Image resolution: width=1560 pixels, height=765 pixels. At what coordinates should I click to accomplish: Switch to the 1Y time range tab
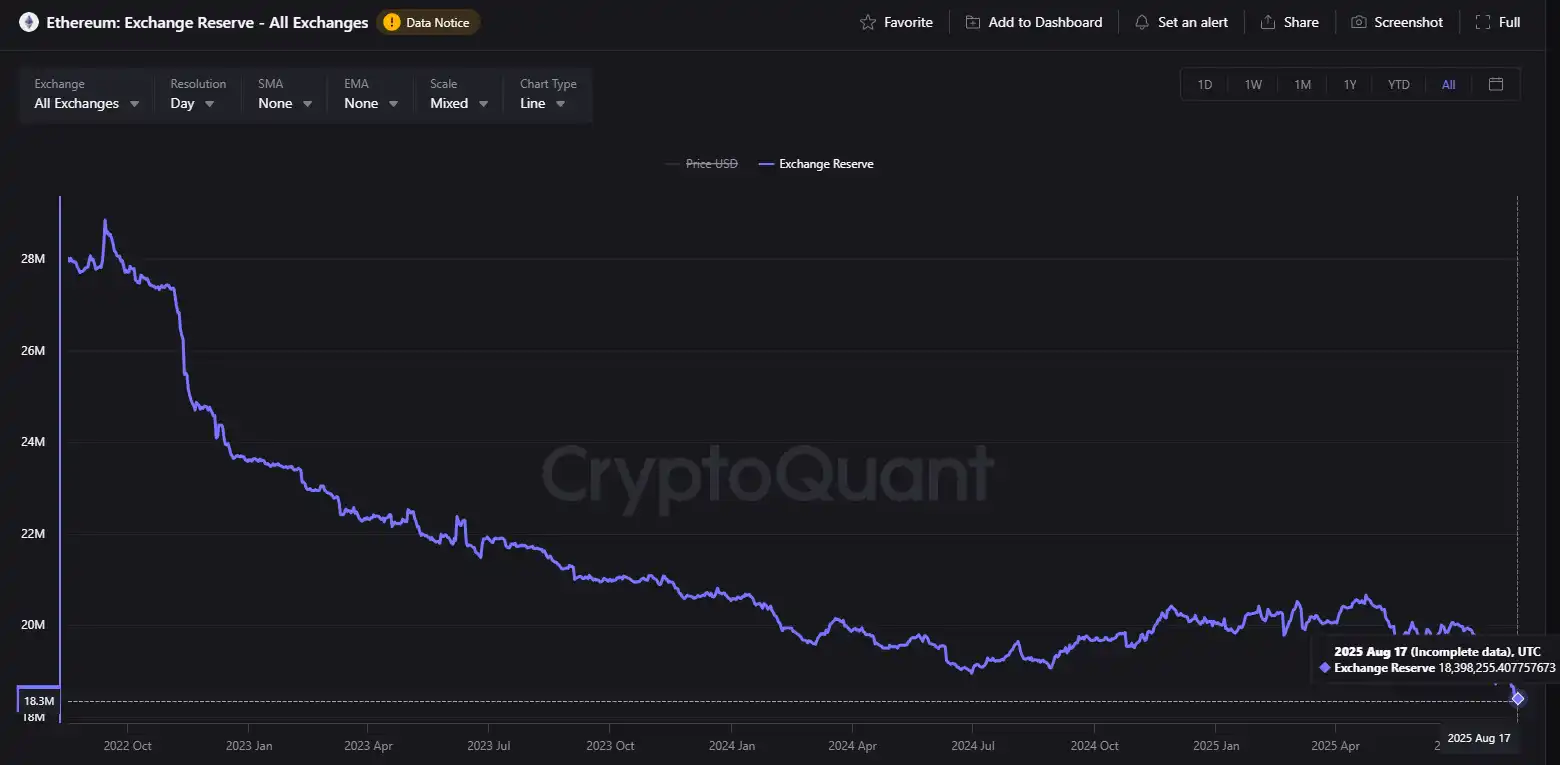1350,84
